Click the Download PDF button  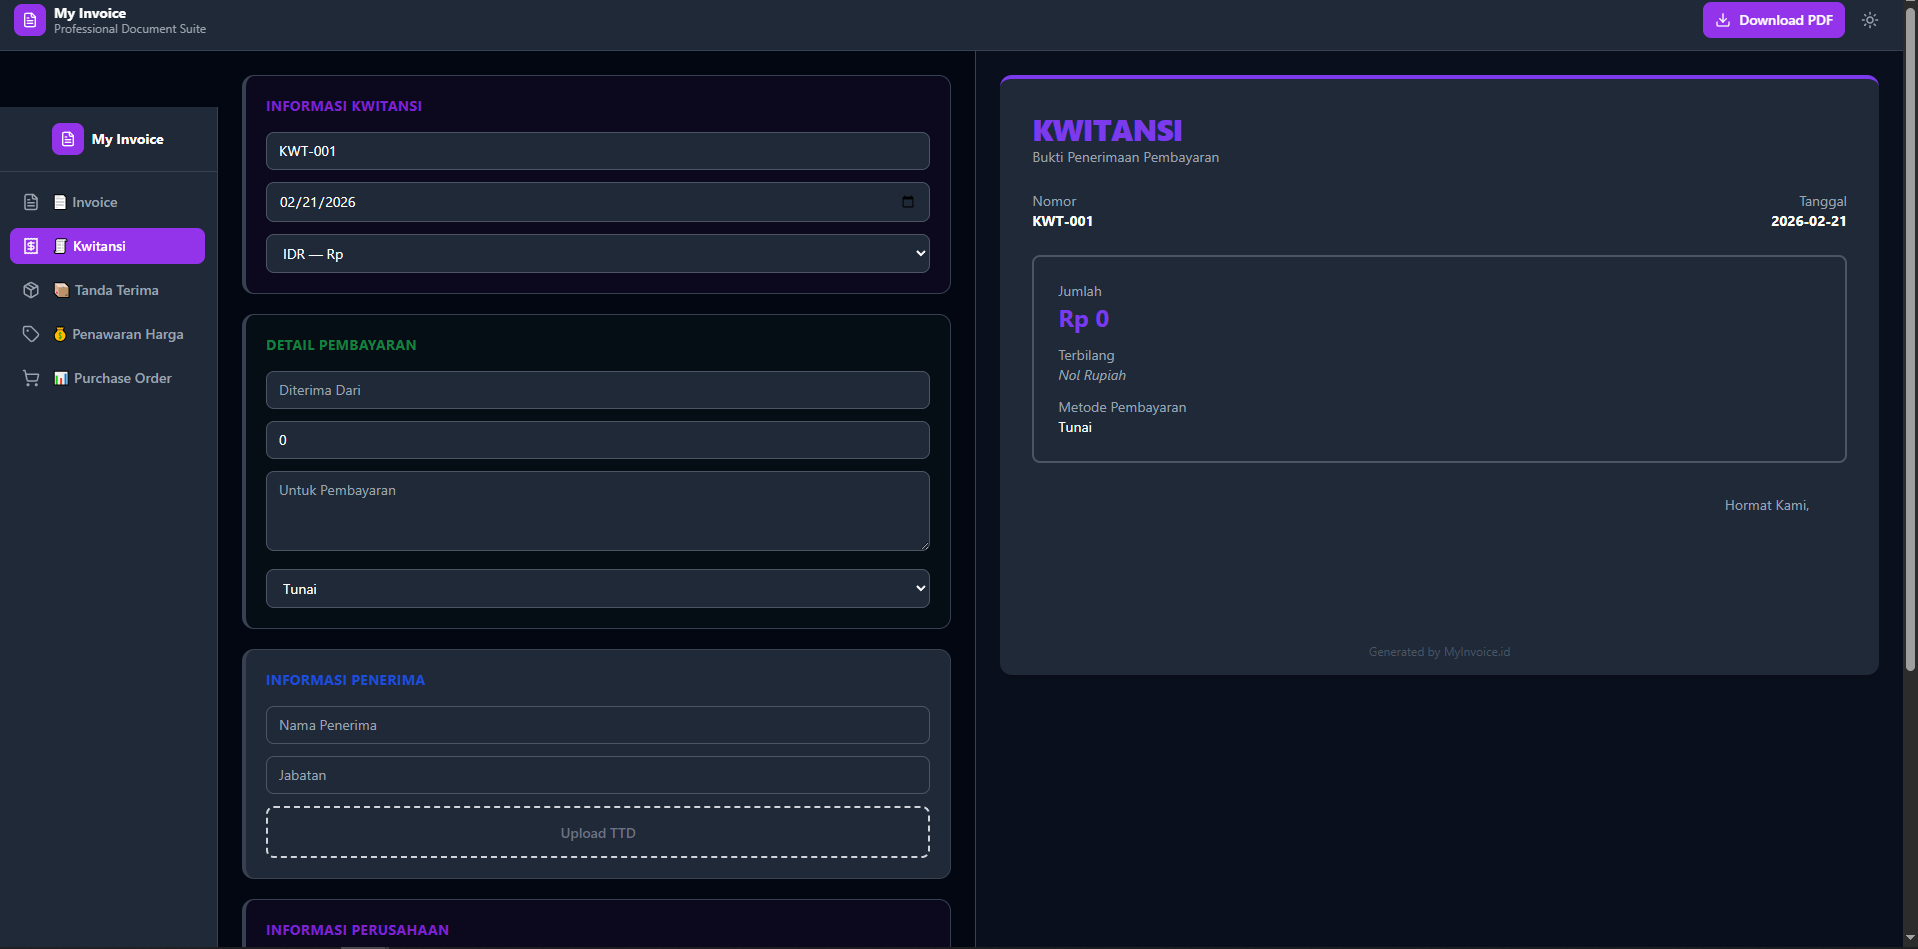[x=1774, y=20]
